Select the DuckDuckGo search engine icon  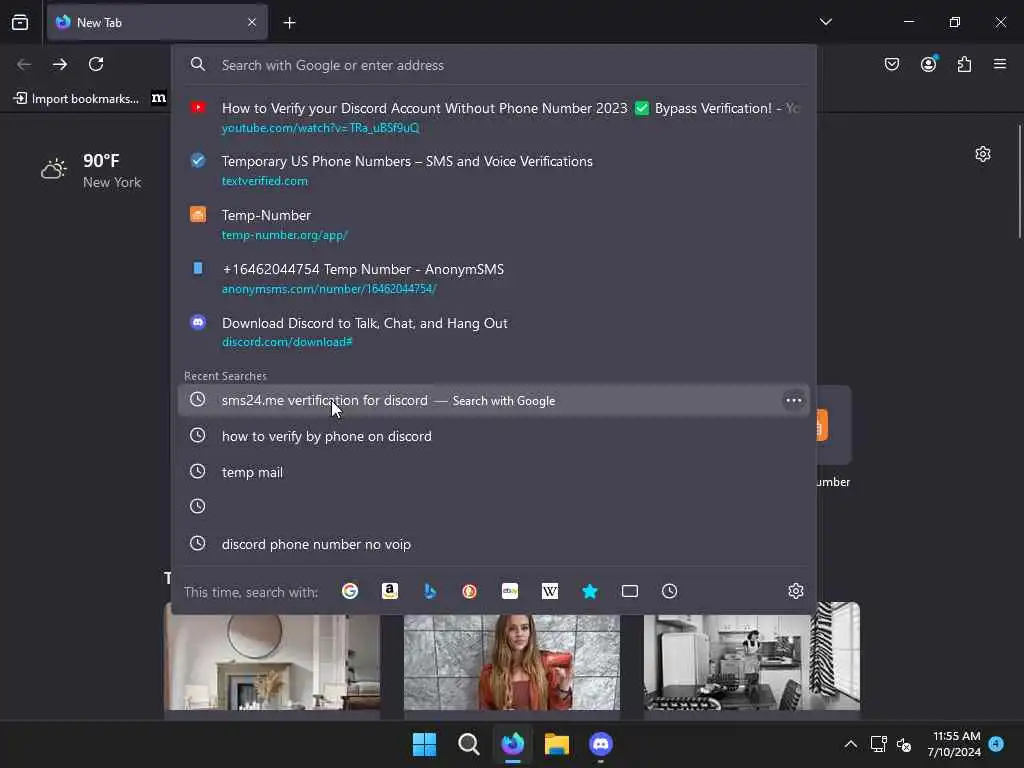click(470, 591)
